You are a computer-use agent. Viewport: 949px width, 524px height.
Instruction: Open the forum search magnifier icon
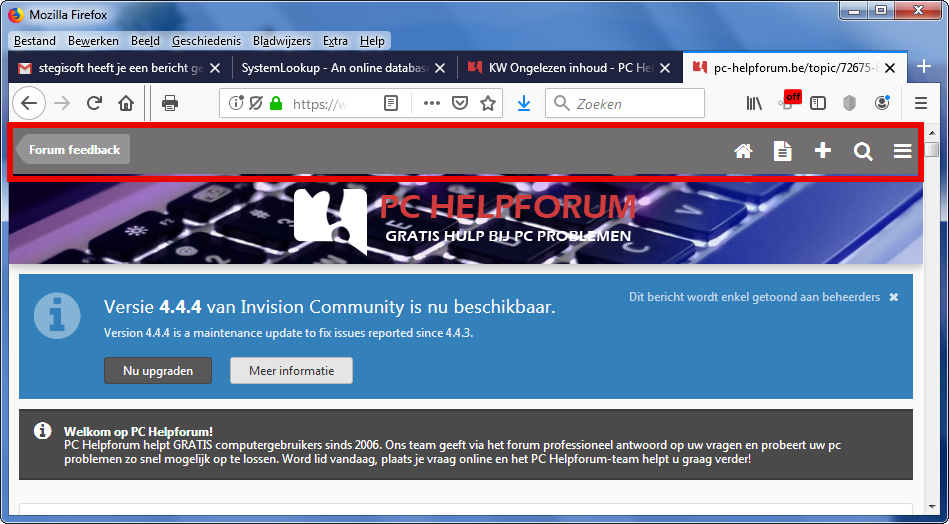pyautogui.click(x=863, y=151)
